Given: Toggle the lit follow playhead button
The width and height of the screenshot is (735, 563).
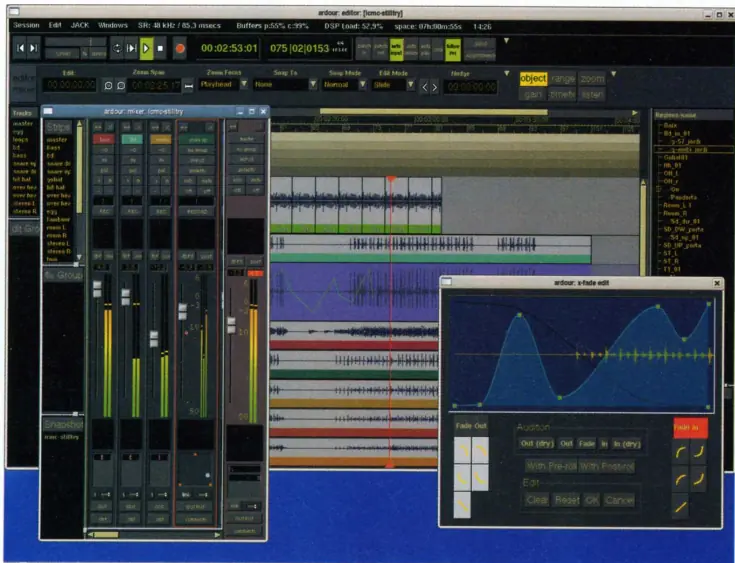Looking at the screenshot, I should (x=452, y=49).
